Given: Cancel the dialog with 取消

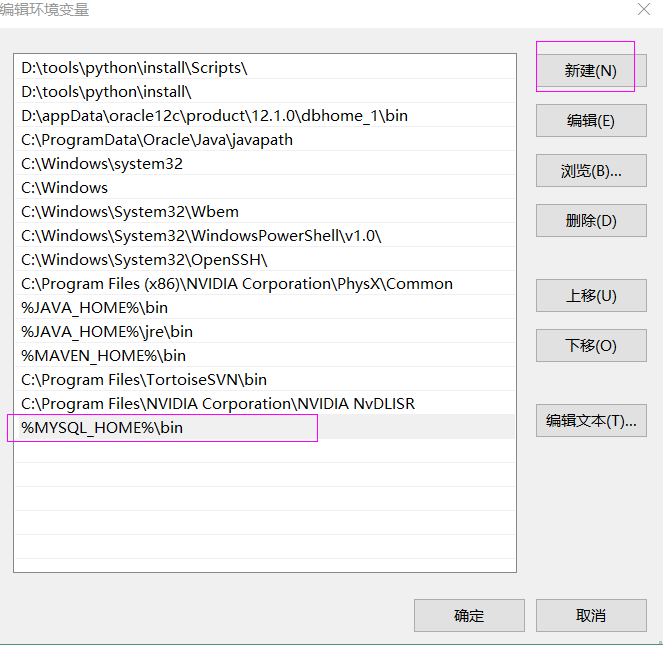Looking at the screenshot, I should [x=591, y=616].
